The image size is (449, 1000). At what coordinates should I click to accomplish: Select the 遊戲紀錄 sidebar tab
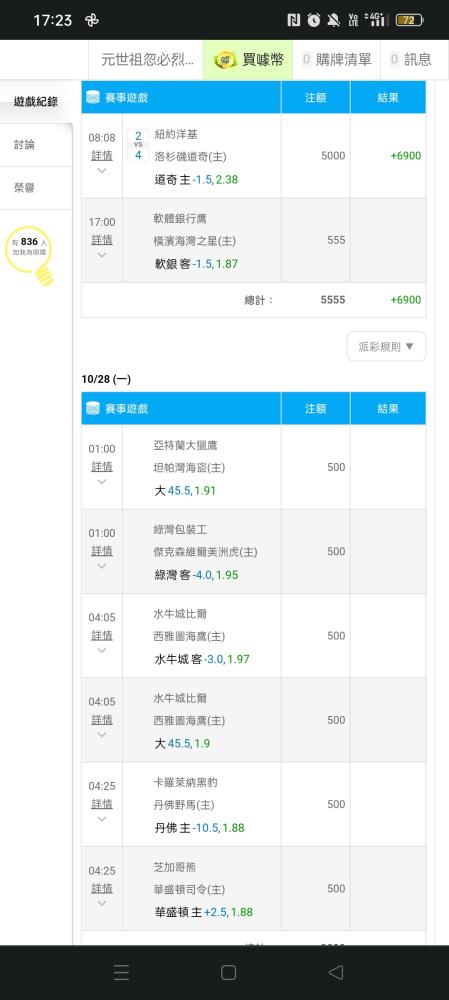pyautogui.click(x=36, y=101)
